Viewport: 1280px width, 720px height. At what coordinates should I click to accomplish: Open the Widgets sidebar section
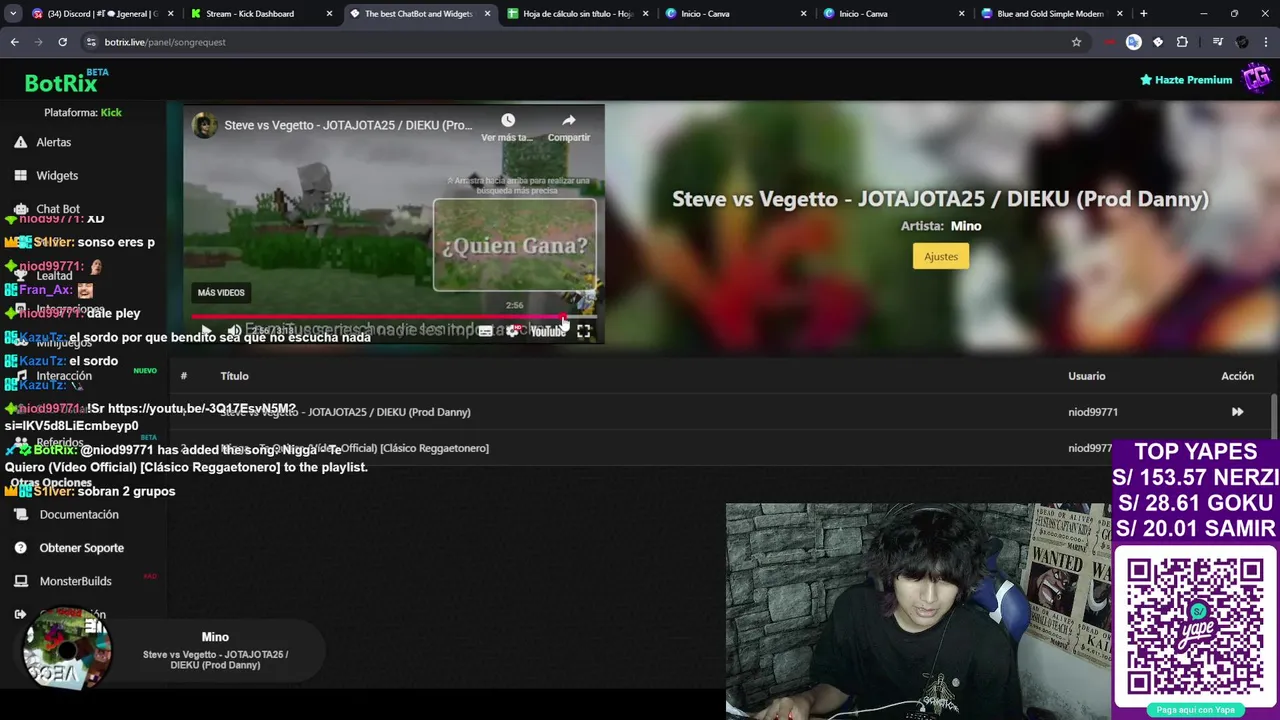pyautogui.click(x=57, y=175)
